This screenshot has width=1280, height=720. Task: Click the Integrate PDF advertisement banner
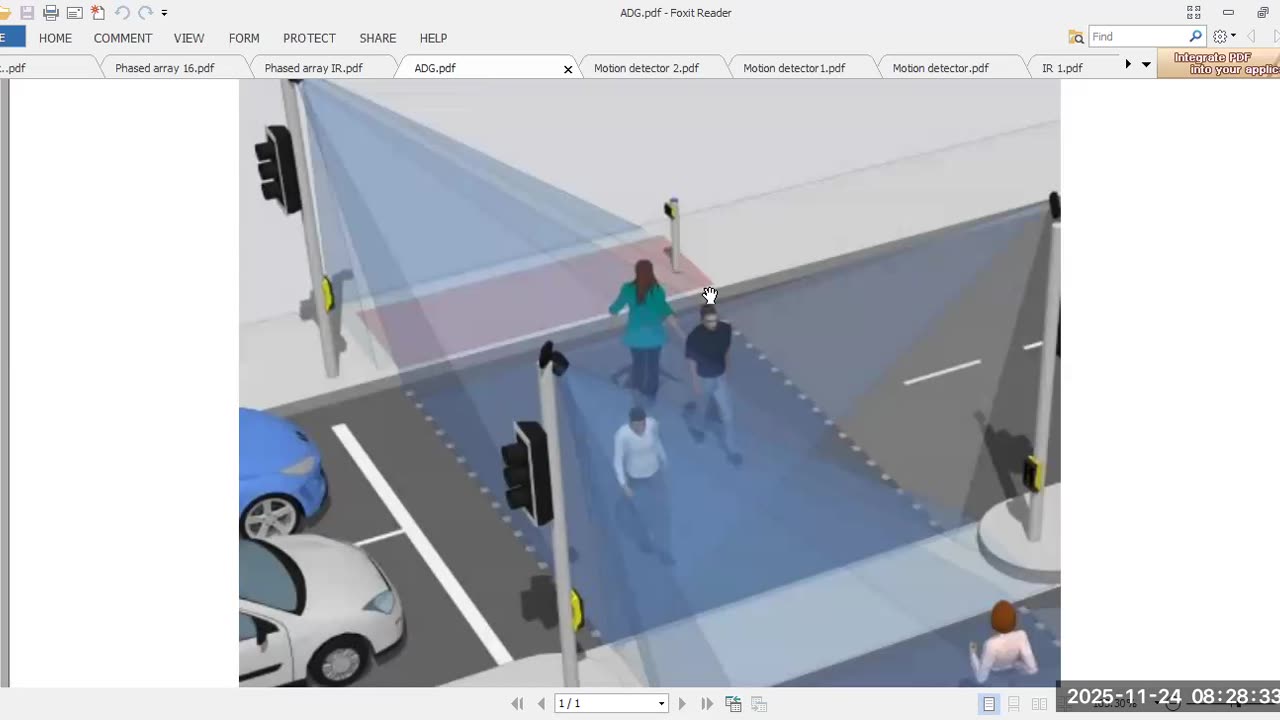tap(1218, 64)
